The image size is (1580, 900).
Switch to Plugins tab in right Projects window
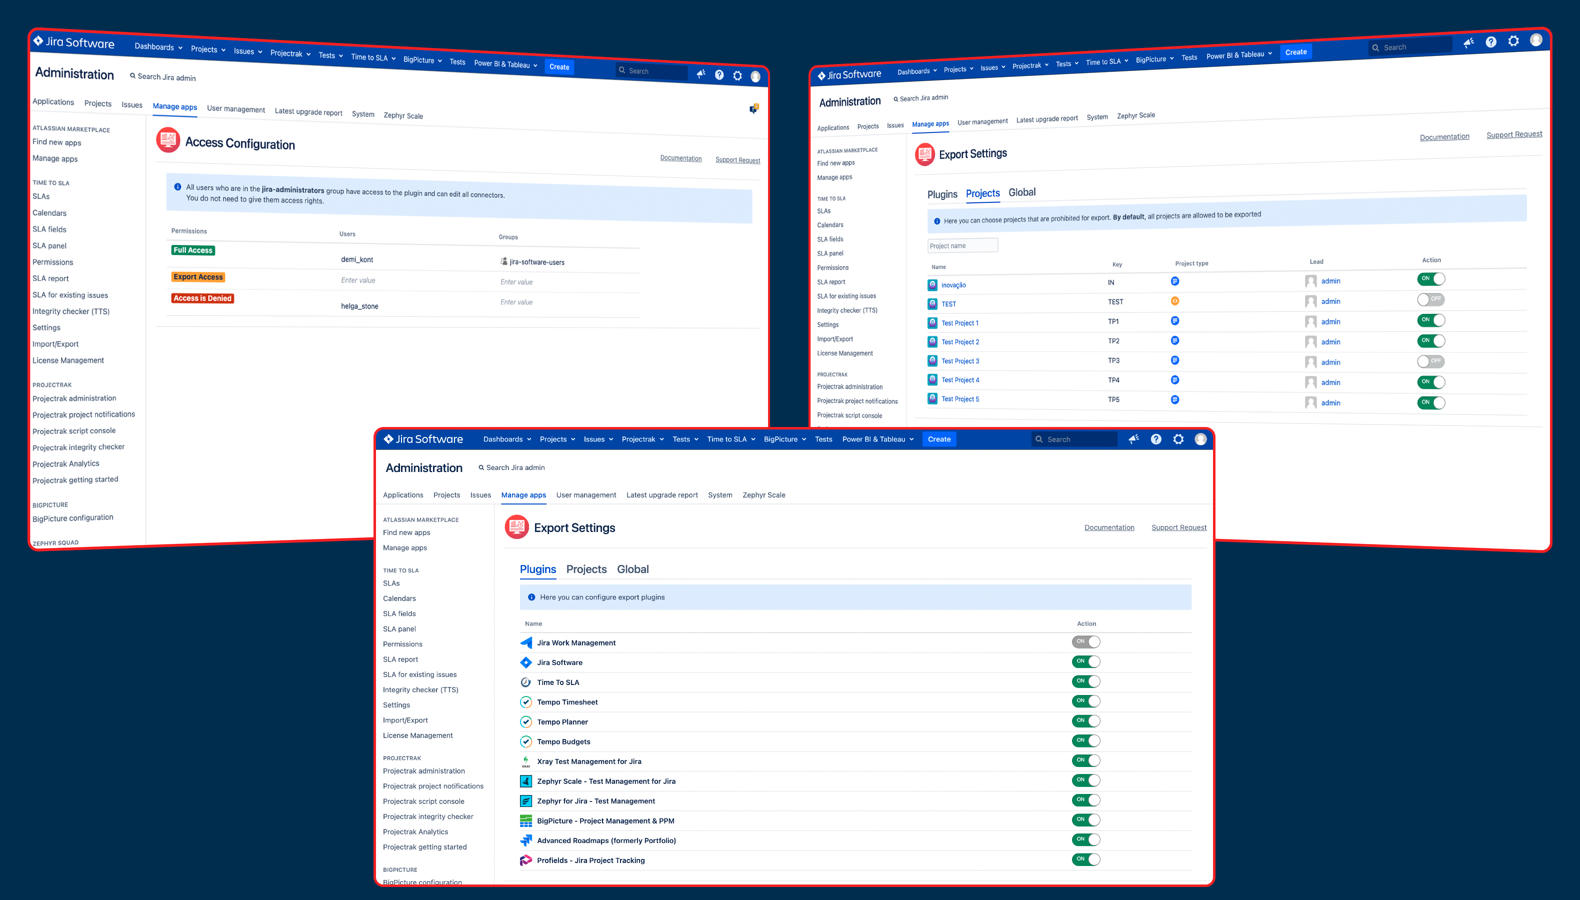(942, 194)
